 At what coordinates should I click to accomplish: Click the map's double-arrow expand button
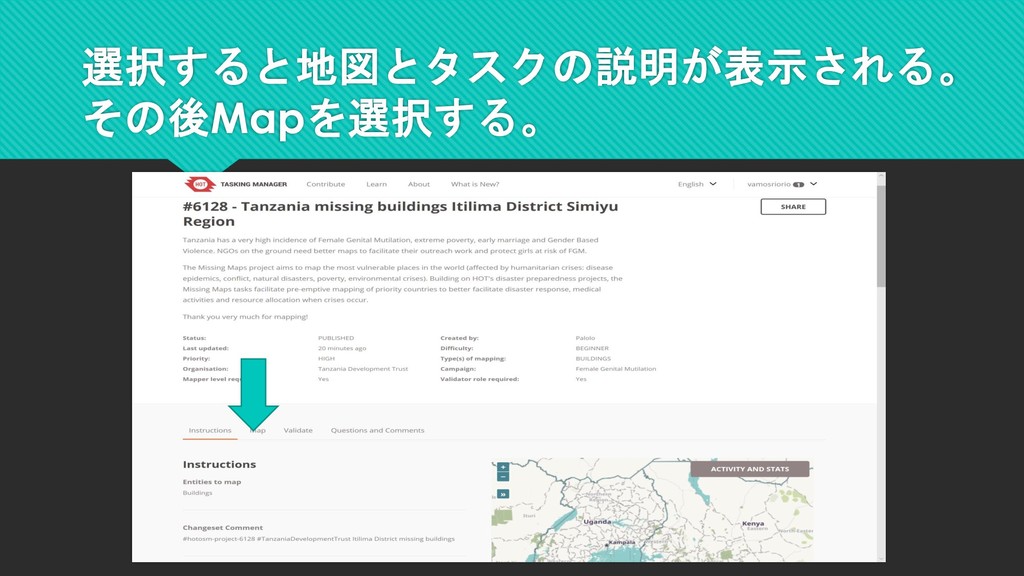[x=503, y=494]
